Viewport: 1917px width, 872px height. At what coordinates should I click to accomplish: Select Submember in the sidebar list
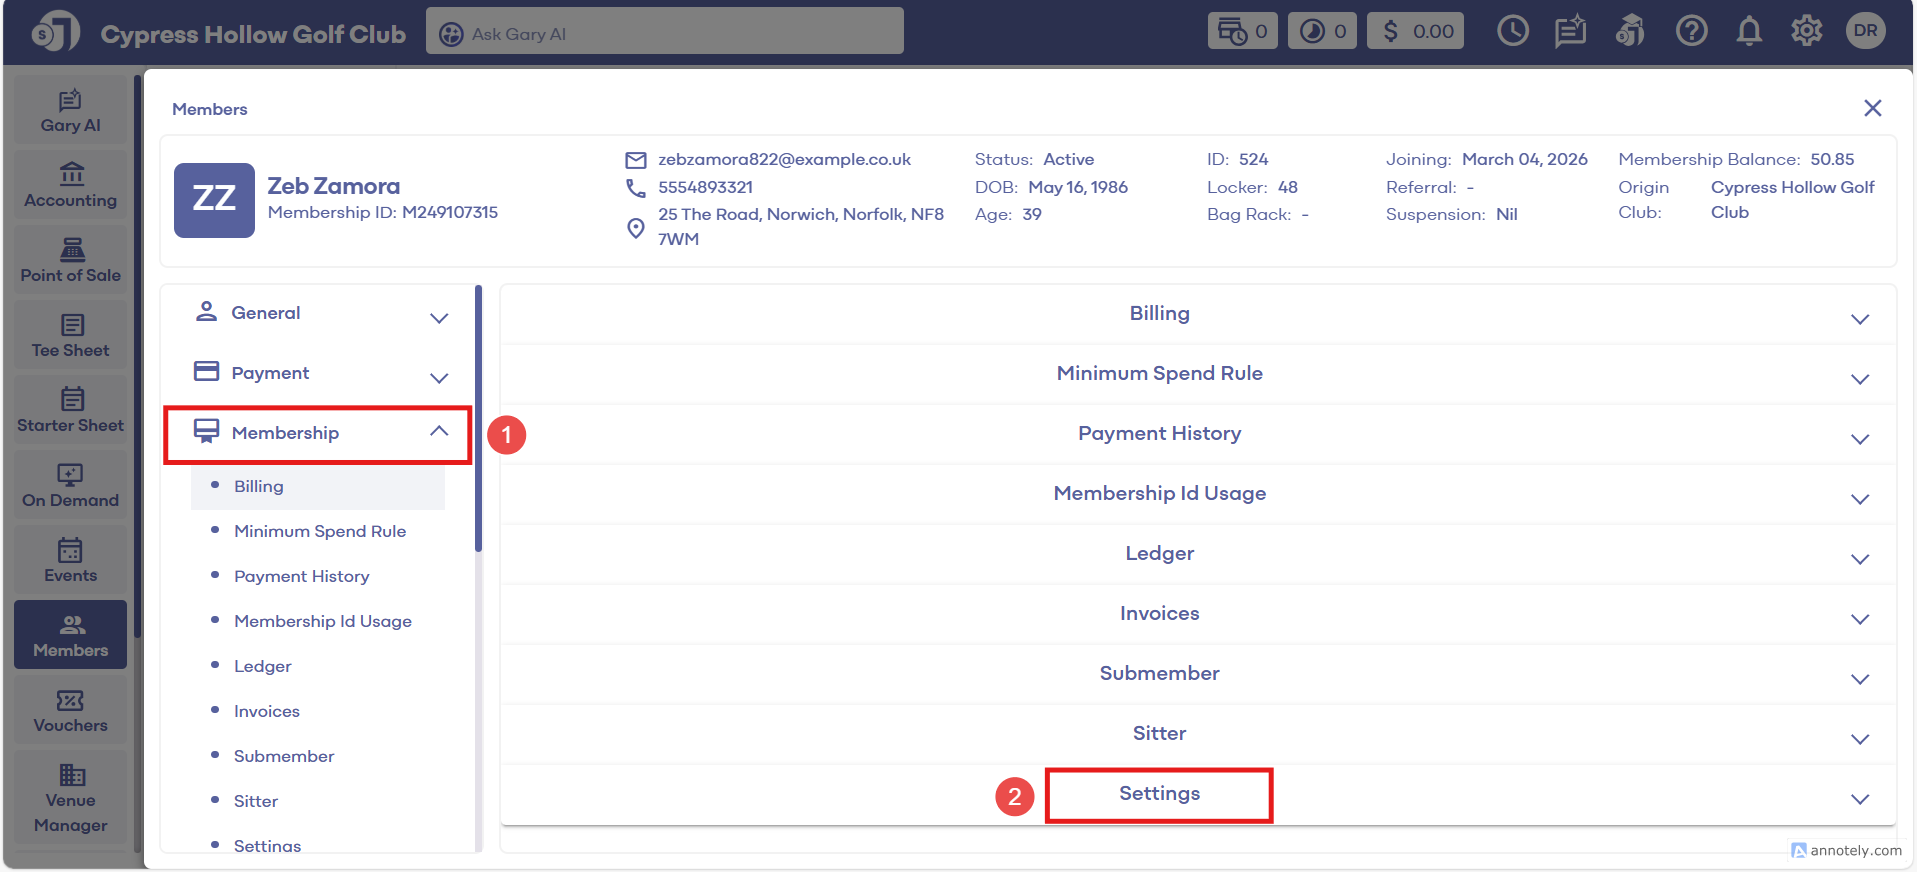coord(284,756)
